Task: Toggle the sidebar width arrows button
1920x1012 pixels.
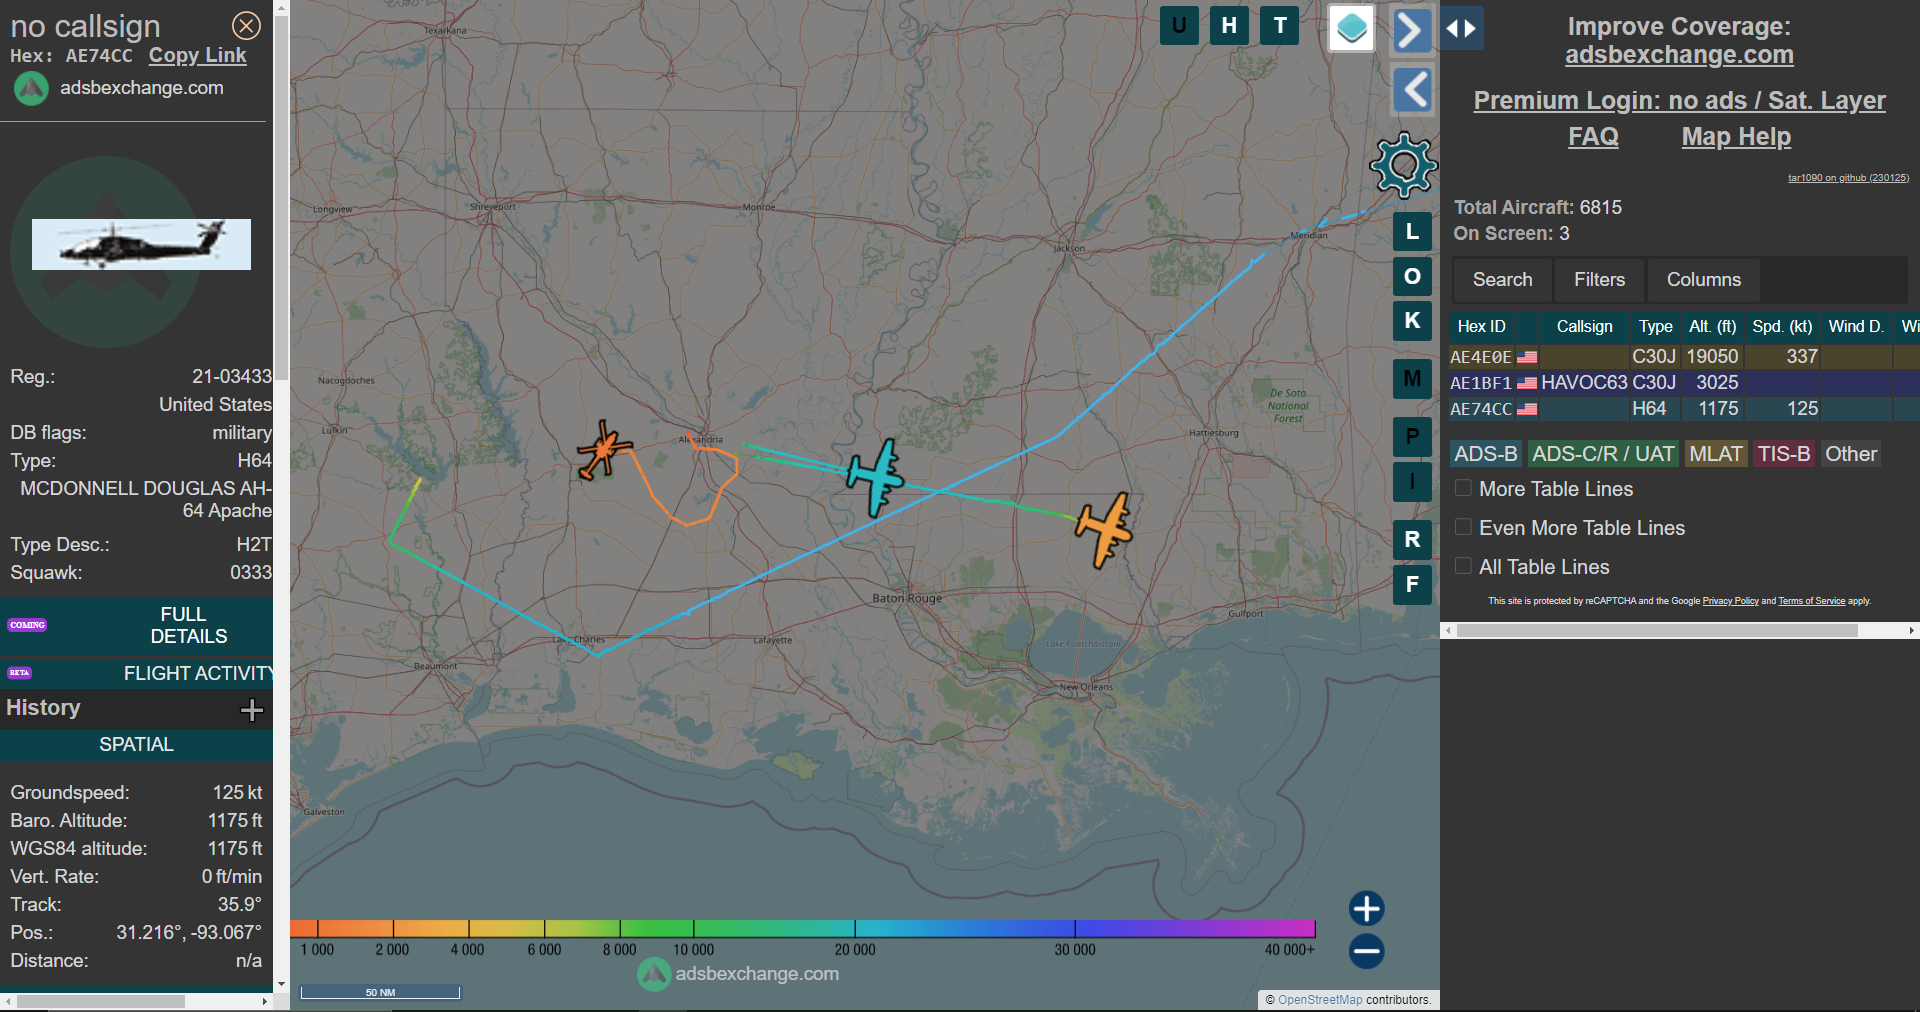Action: pyautogui.click(x=1461, y=28)
